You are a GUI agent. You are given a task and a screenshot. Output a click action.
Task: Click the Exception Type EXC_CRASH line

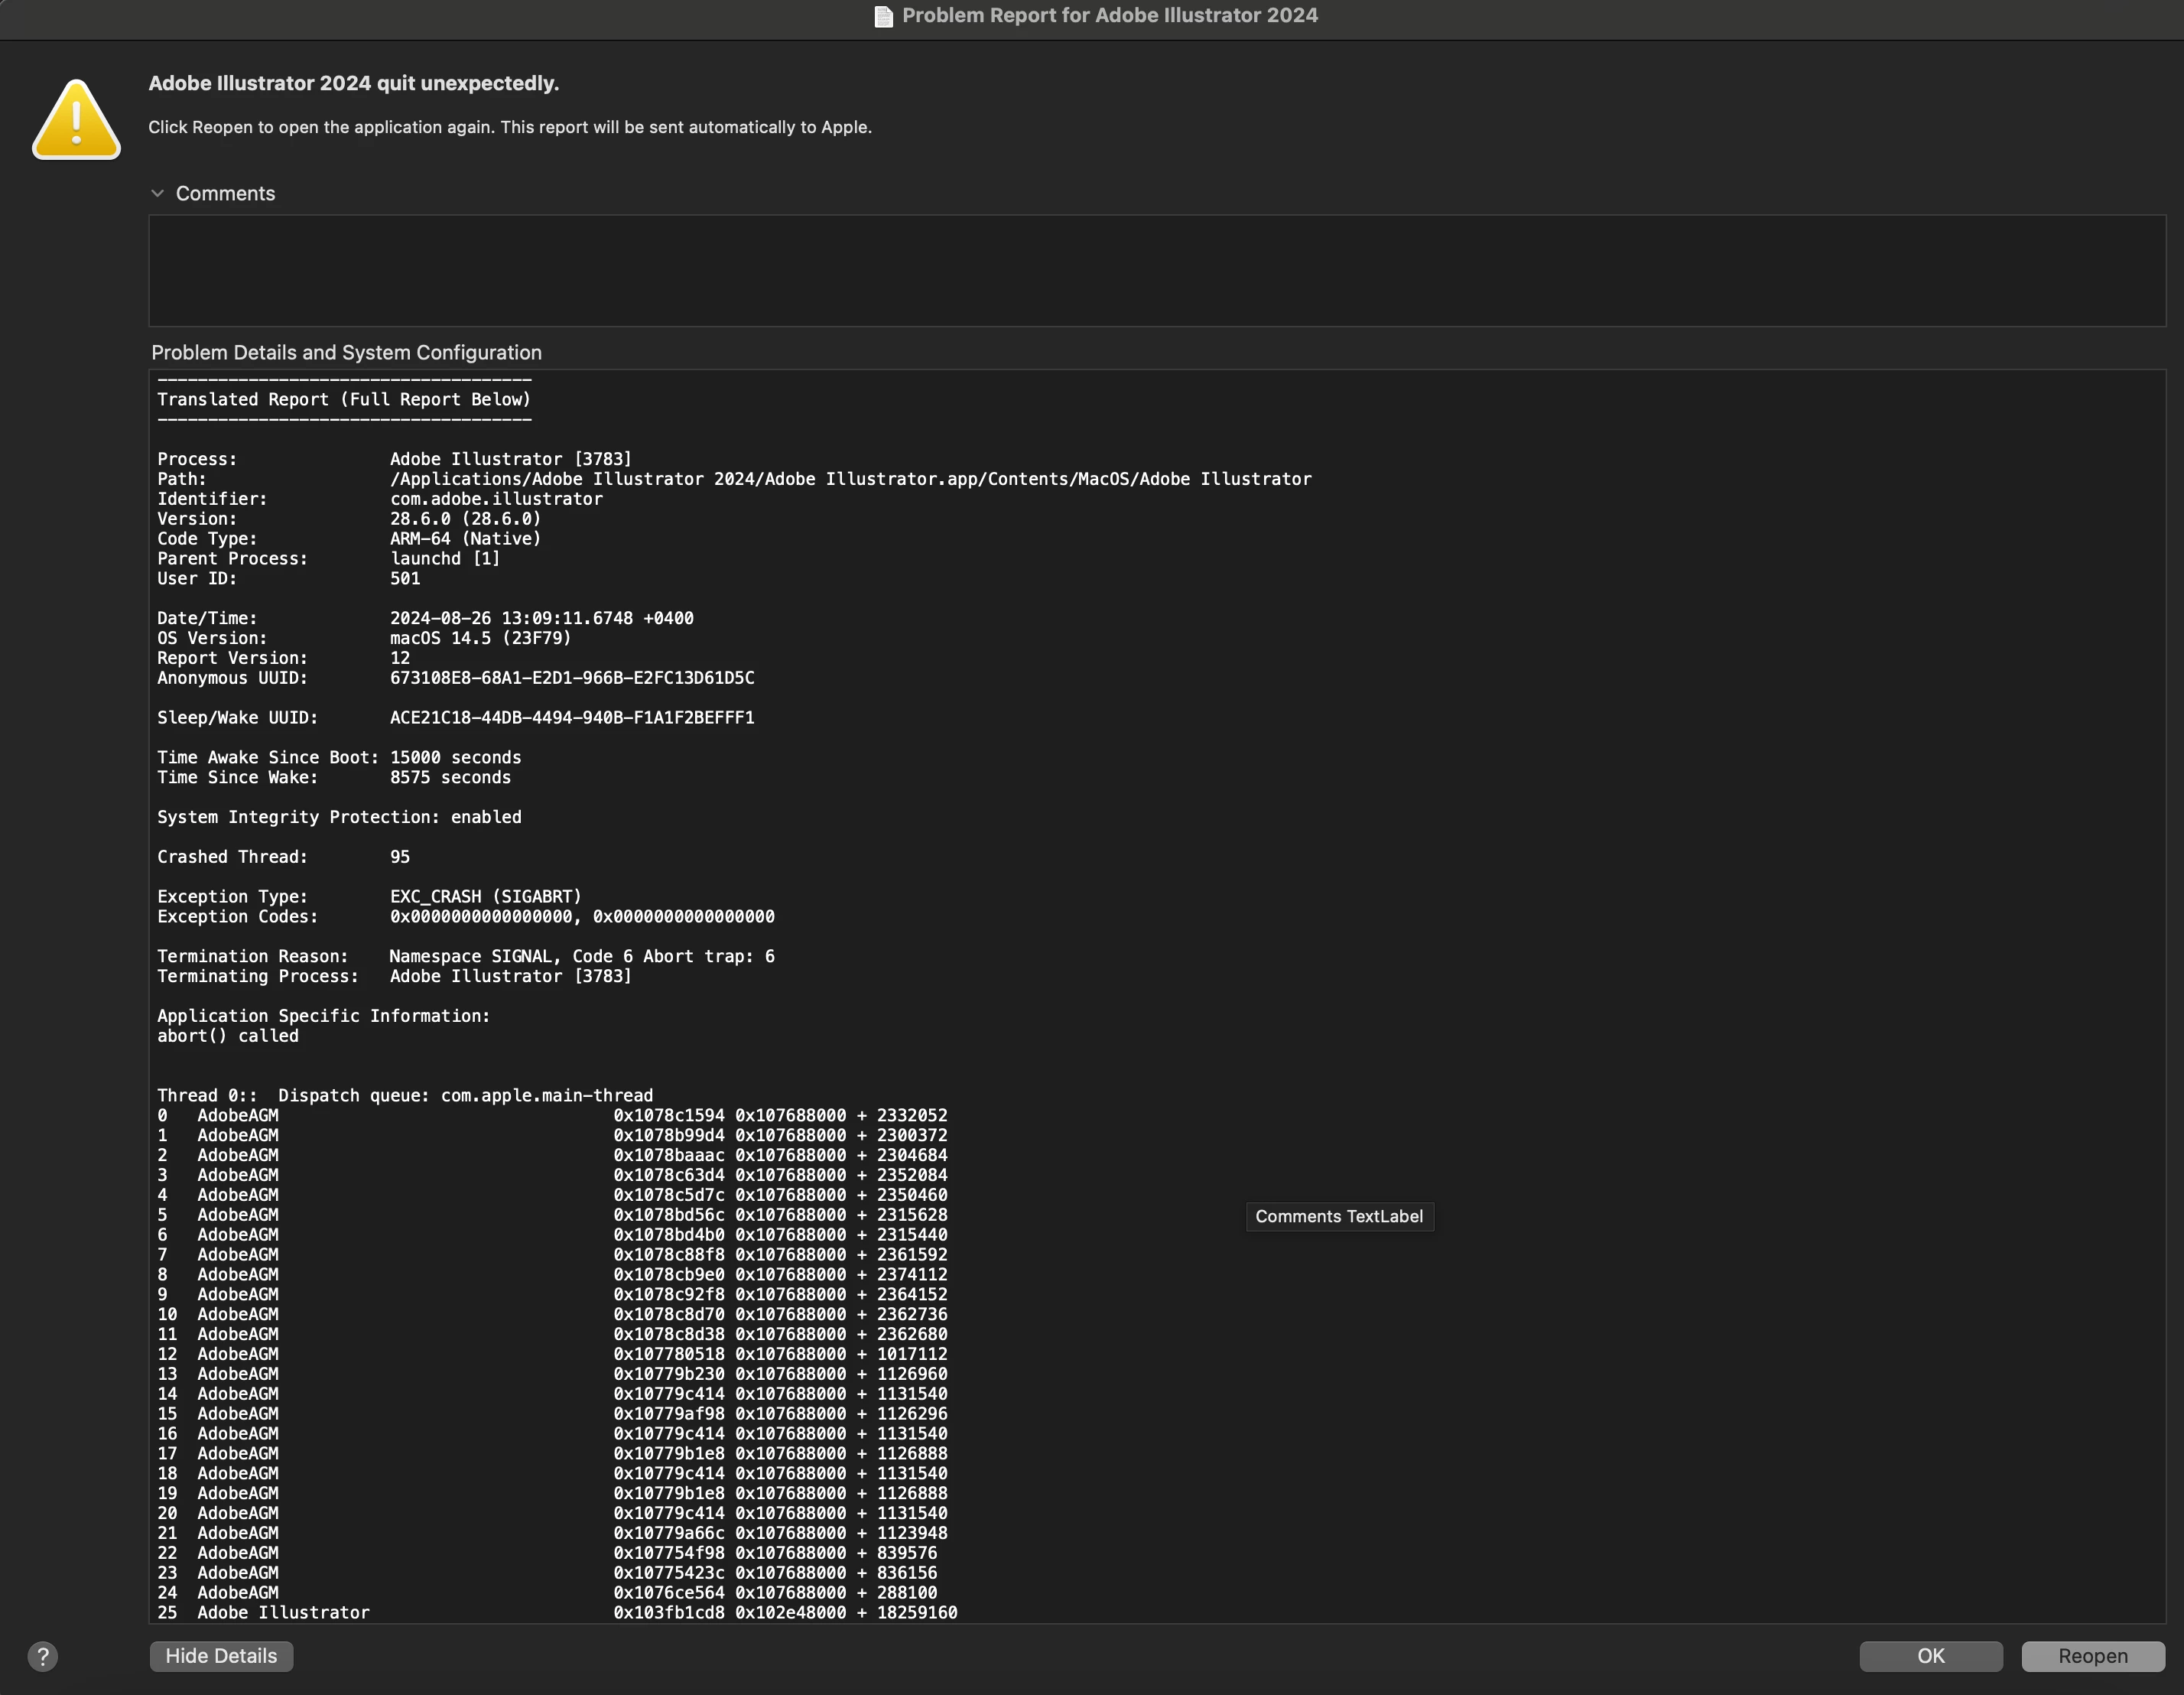point(368,896)
